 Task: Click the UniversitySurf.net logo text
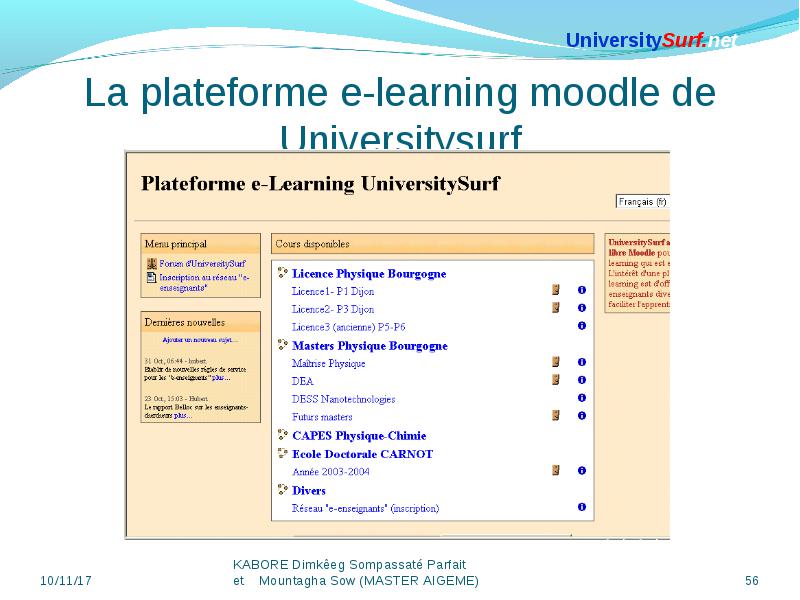(652, 40)
